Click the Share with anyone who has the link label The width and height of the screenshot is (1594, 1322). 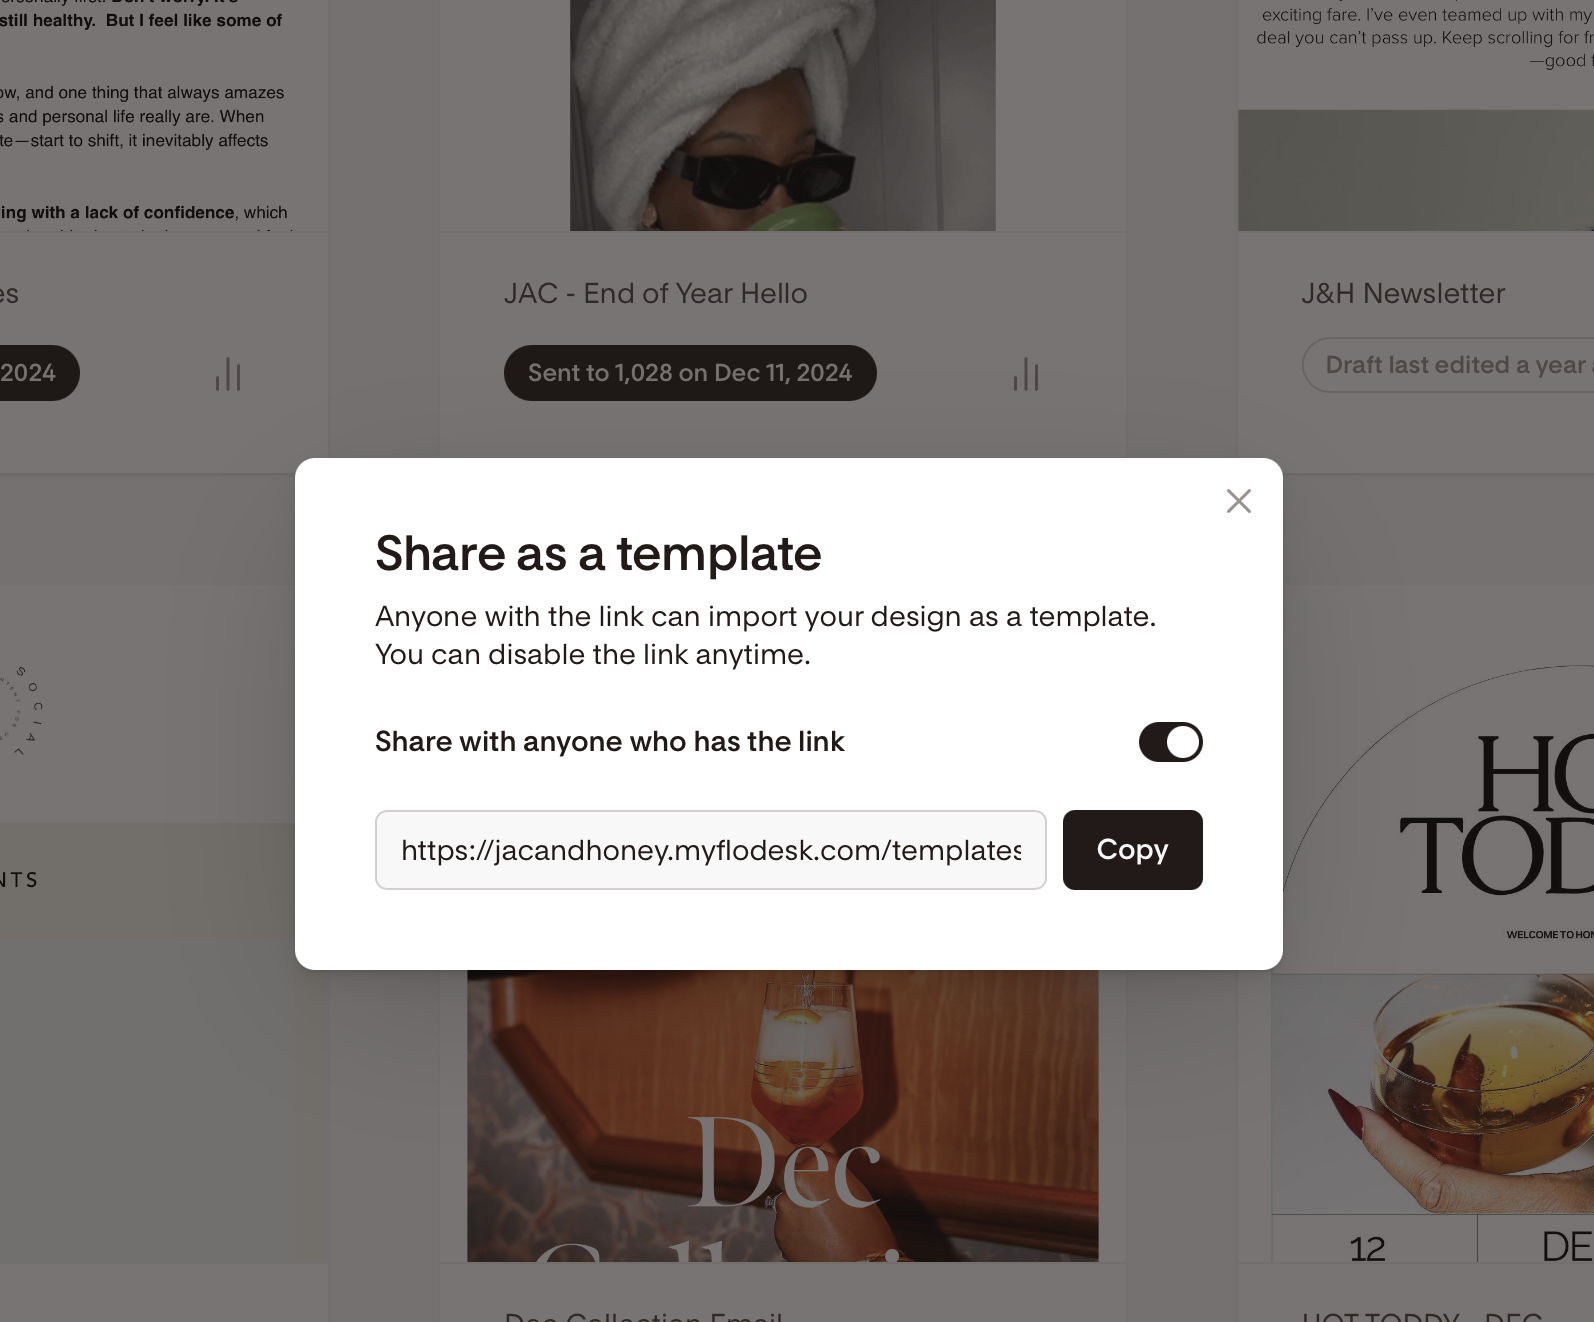tap(610, 742)
